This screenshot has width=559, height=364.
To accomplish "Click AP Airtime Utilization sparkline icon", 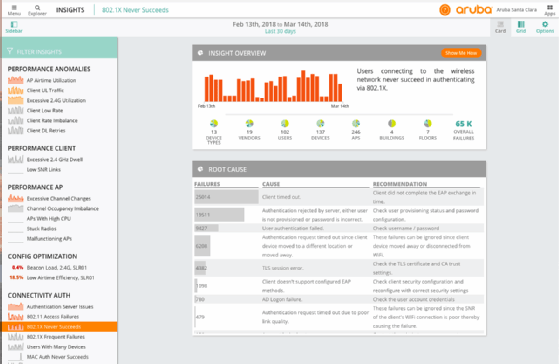I will 16,80.
